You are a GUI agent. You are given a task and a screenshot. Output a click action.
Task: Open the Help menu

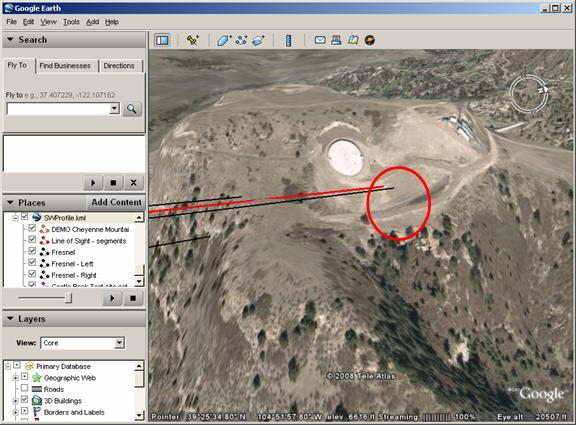(112, 22)
